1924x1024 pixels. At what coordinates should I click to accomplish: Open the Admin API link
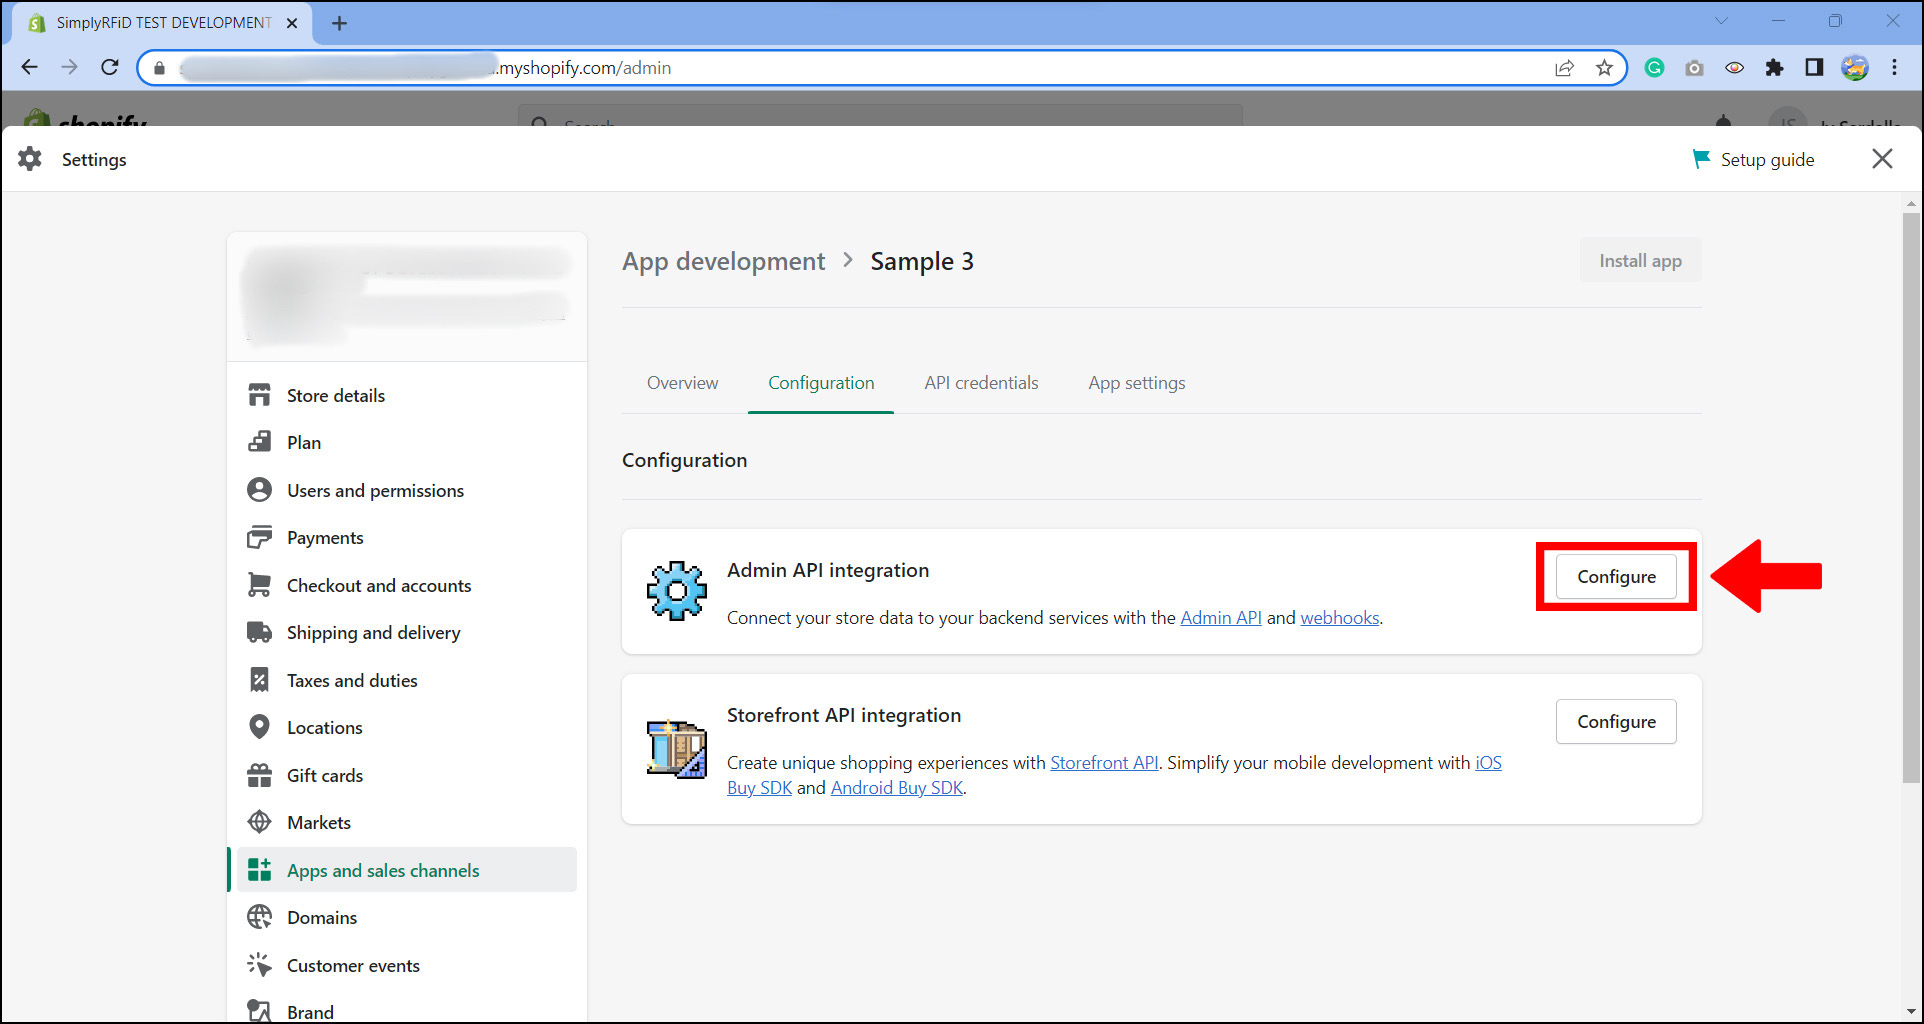[x=1221, y=618]
